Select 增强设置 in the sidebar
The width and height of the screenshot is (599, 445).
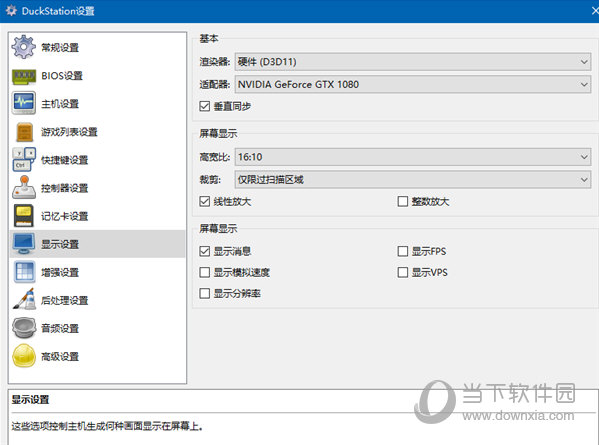point(97,272)
